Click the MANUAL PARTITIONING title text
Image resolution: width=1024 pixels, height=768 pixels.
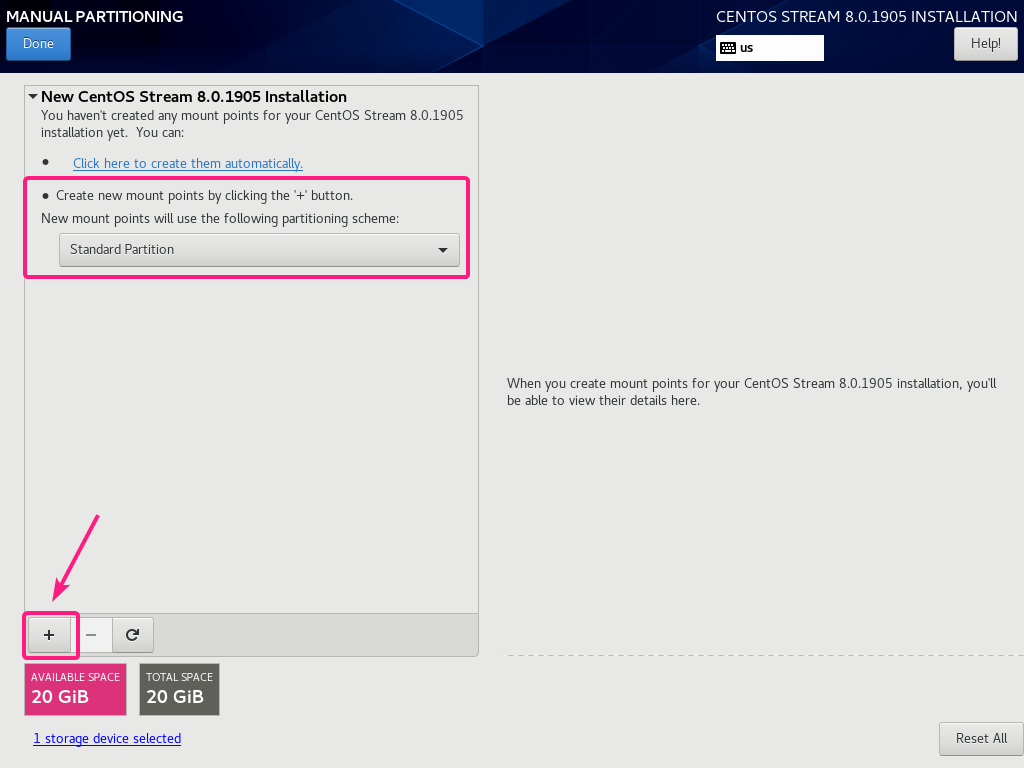95,16
